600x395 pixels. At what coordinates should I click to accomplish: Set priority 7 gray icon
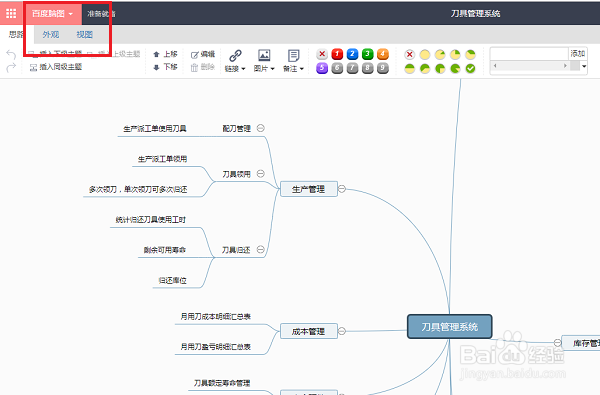[352, 68]
